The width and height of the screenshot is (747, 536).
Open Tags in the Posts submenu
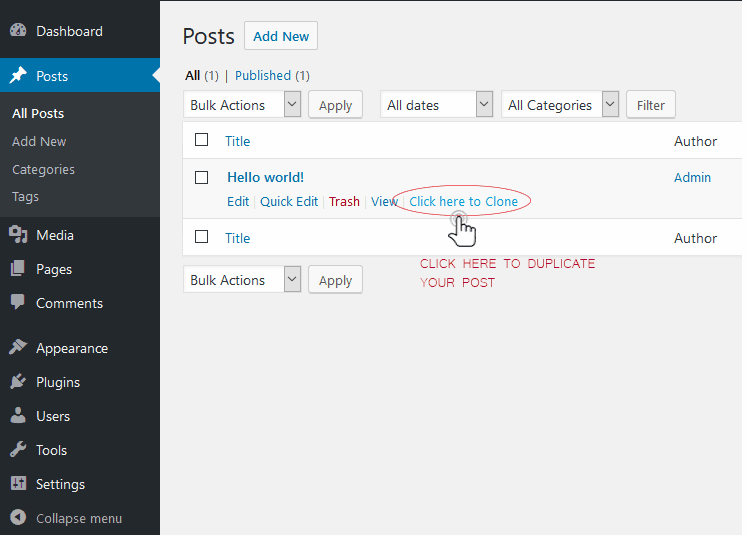(x=25, y=197)
